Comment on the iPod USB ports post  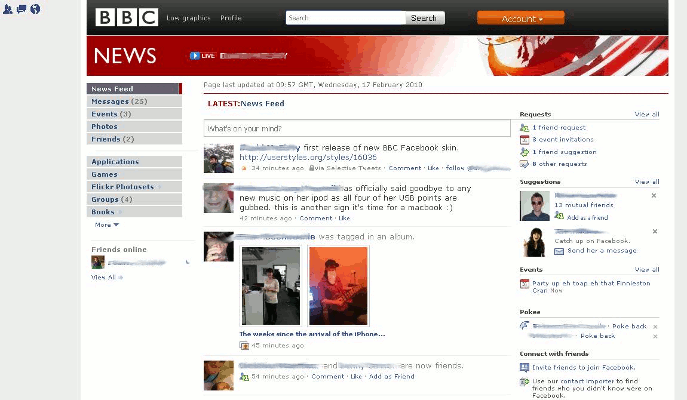pos(316,218)
